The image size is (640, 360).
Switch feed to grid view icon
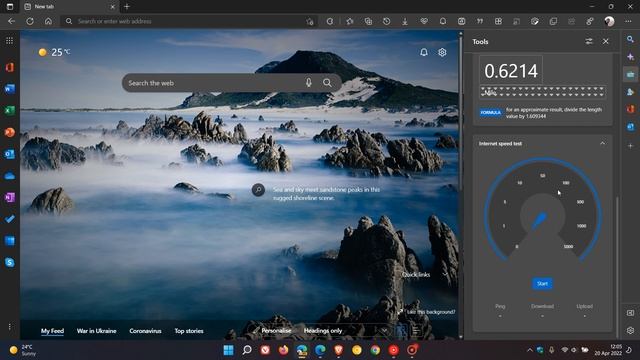[401, 331]
